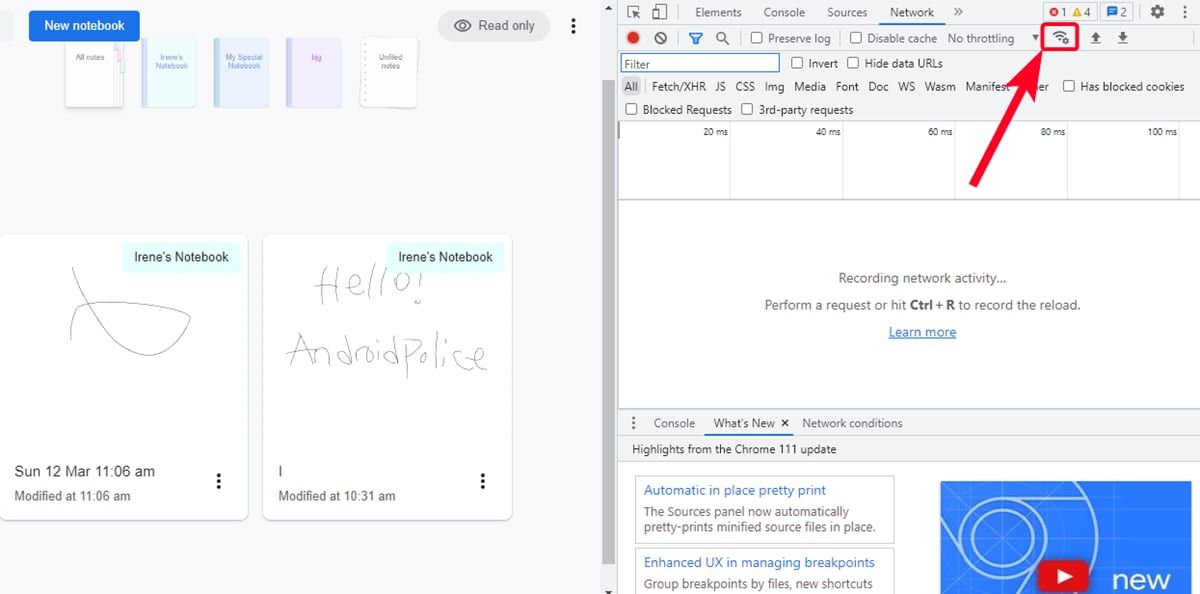Viewport: 1200px width, 594px height.
Task: Toggle device toolbar icon
Action: point(659,12)
